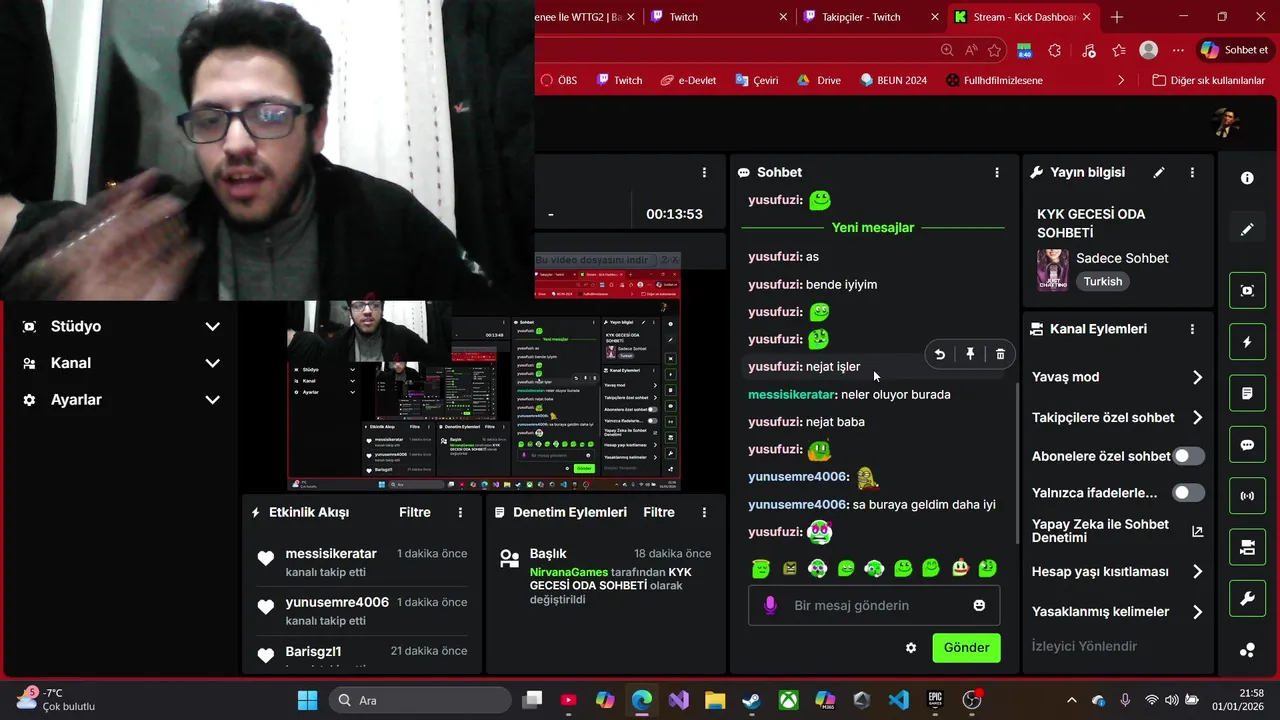Click Sohbet et Copilot button
Screen dimensions: 1280x720
point(1235,50)
